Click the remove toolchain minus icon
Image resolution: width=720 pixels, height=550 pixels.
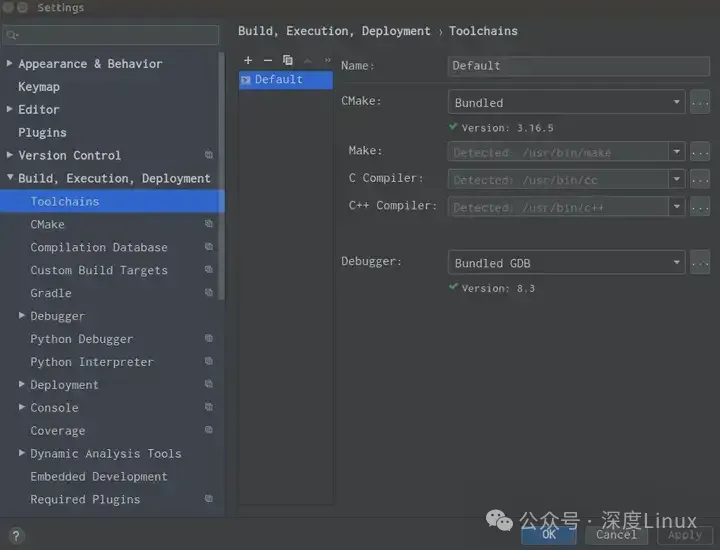[x=267, y=60]
